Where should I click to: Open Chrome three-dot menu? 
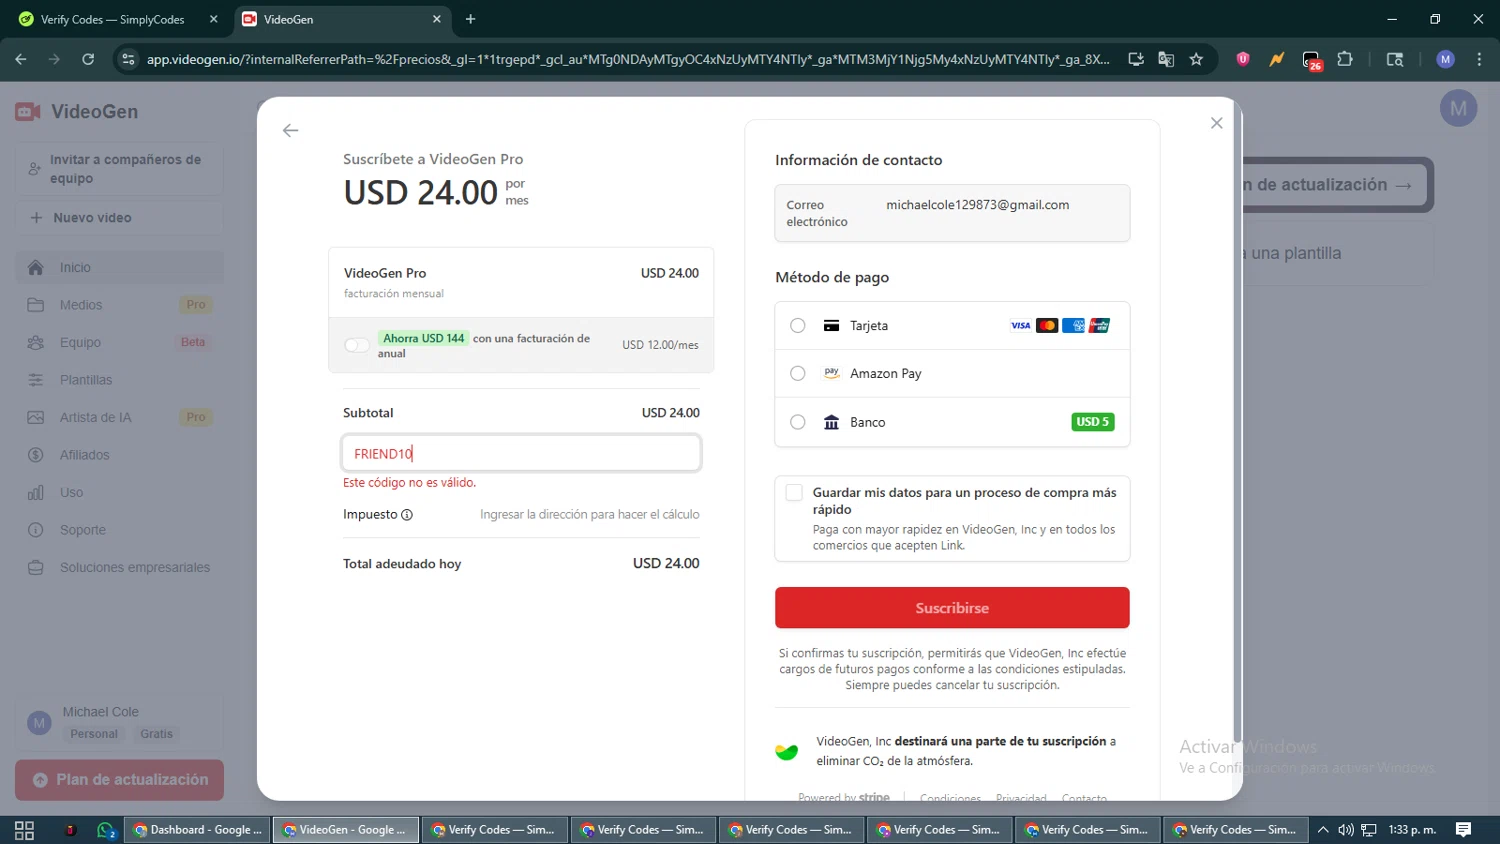[1479, 59]
